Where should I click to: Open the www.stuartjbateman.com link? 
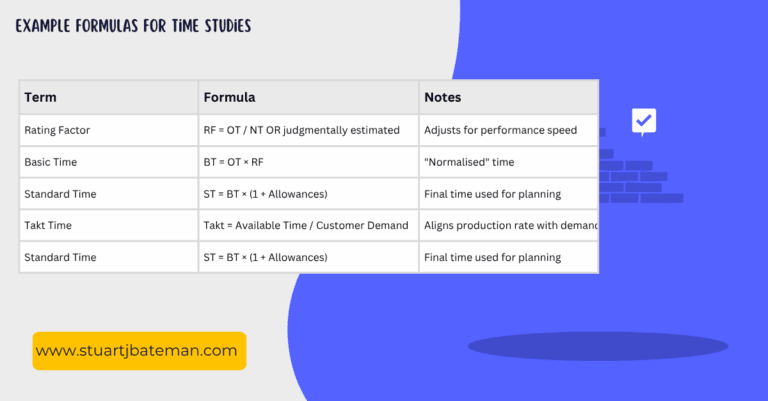pos(139,351)
